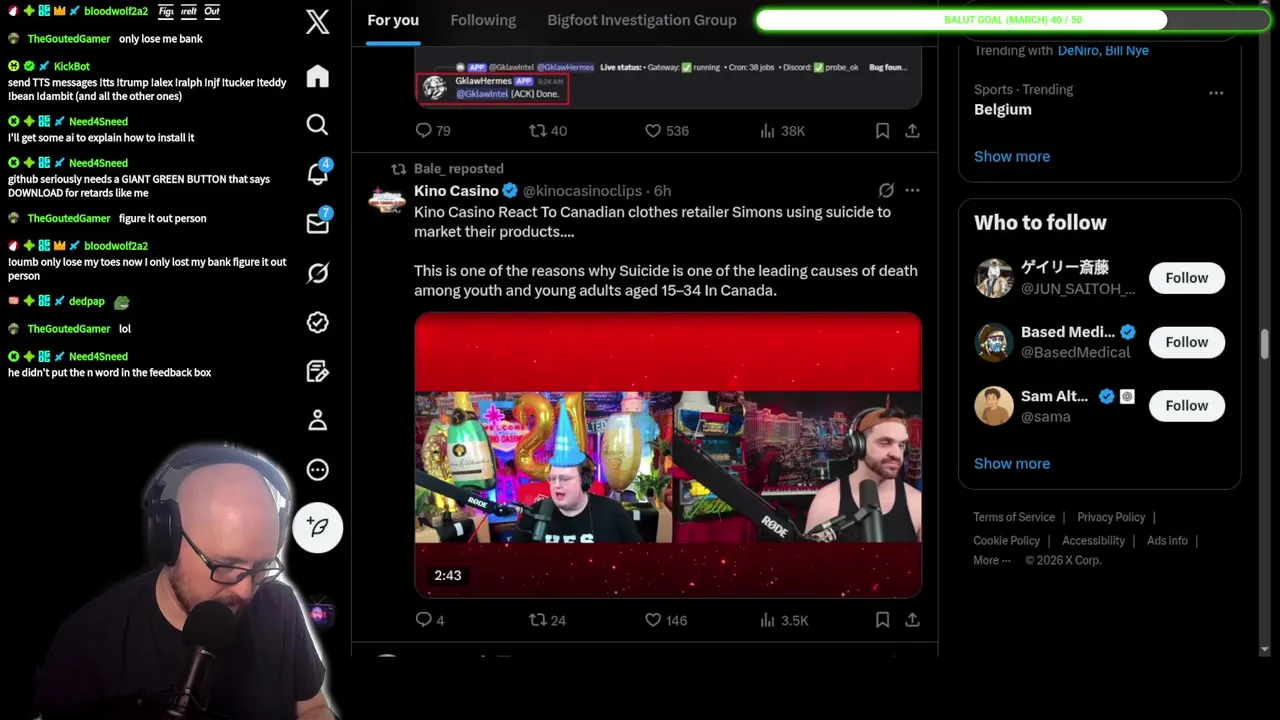The width and height of the screenshot is (1280, 720).
Task: Follow Based Medical account
Action: click(1187, 342)
